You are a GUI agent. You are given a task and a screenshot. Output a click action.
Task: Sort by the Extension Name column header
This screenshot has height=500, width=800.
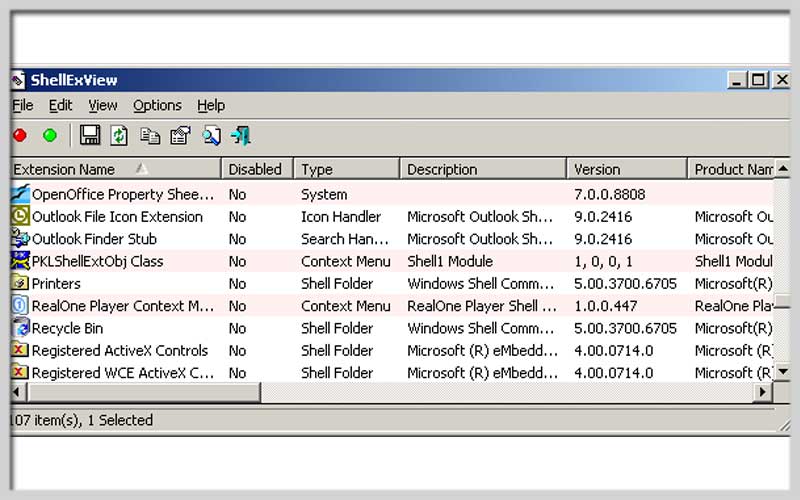(116, 169)
